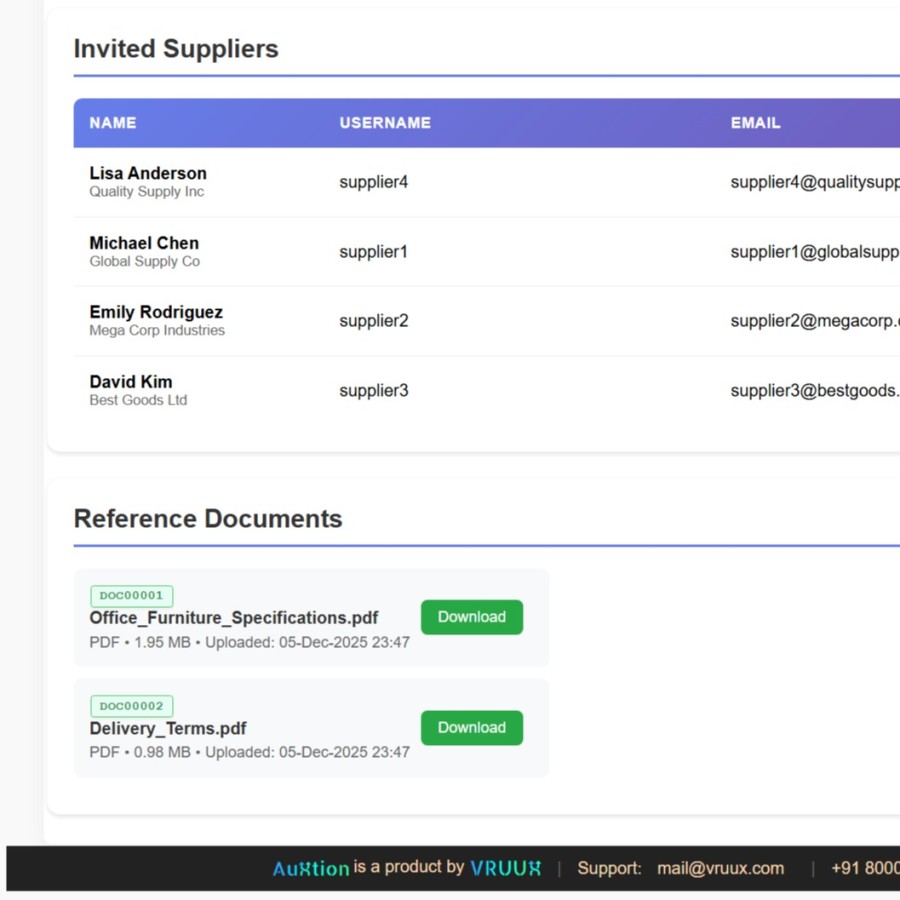Screen dimensions: 900x900
Task: Click the support phone number in footer
Action: point(865,868)
